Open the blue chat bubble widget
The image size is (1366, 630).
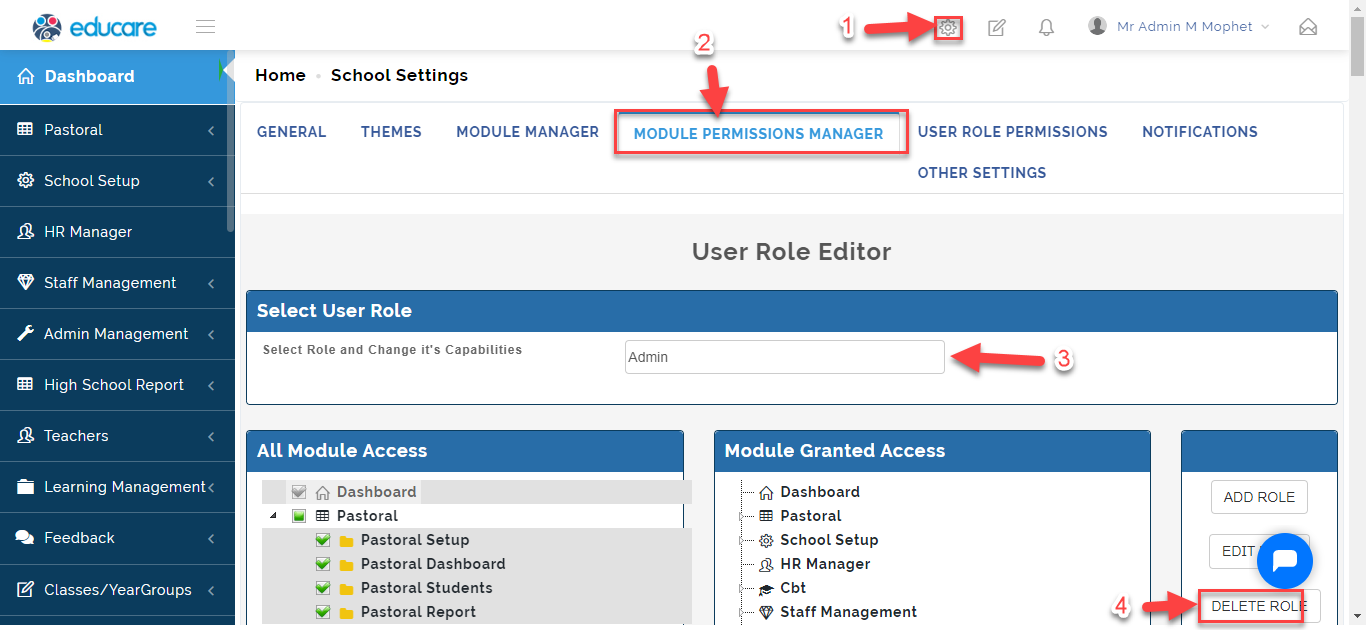tap(1284, 561)
